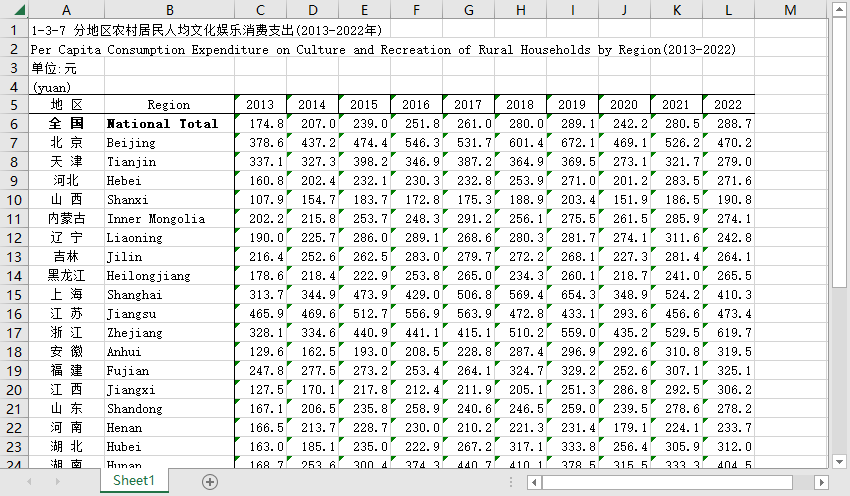Click the 'Jilin' cell
The height and width of the screenshot is (496, 850).
pos(169,256)
